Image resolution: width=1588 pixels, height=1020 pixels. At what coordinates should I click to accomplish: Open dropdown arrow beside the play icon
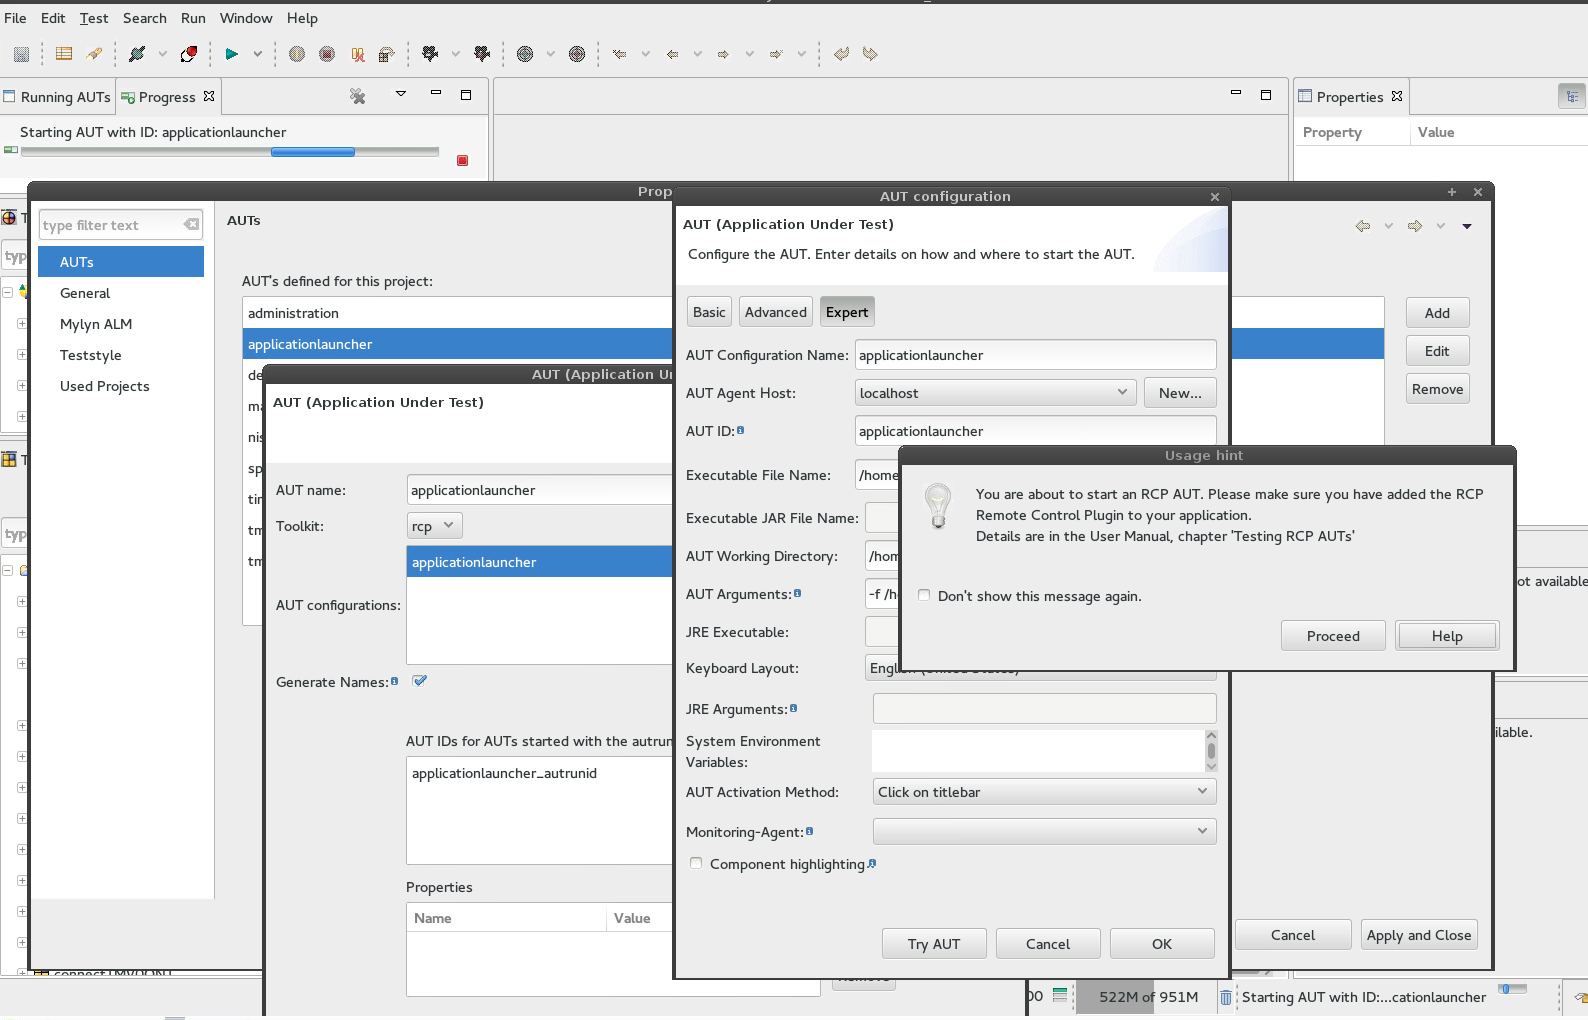tap(257, 54)
